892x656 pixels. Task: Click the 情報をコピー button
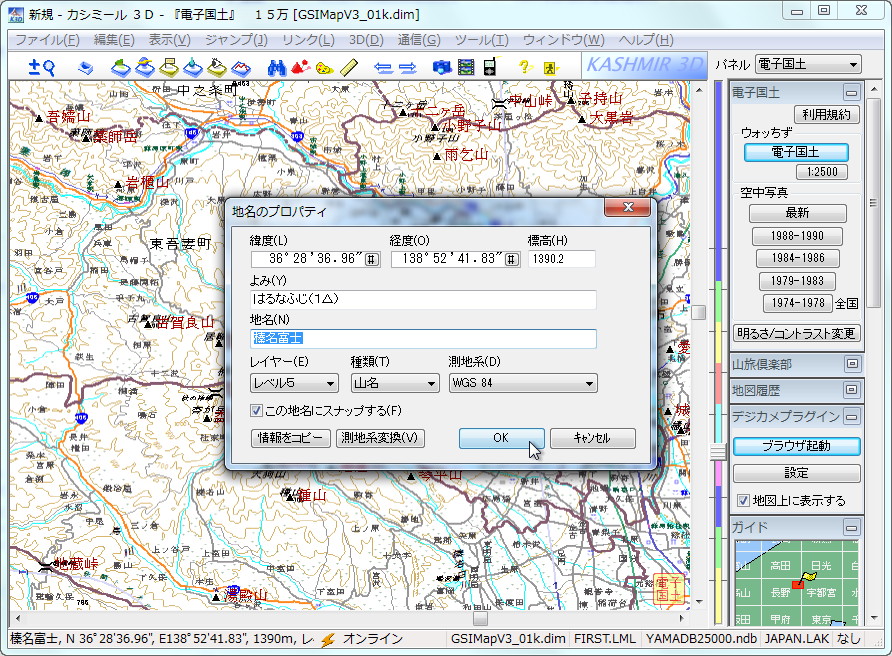click(290, 438)
